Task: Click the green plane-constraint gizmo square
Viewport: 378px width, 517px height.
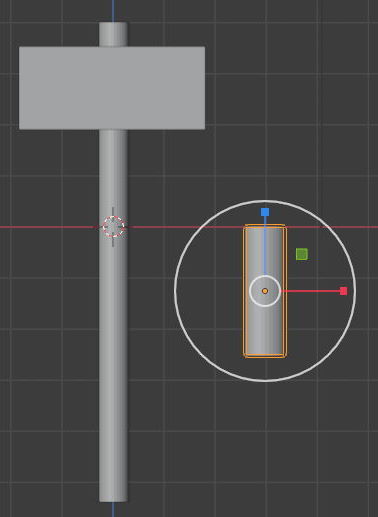Action: click(x=302, y=254)
